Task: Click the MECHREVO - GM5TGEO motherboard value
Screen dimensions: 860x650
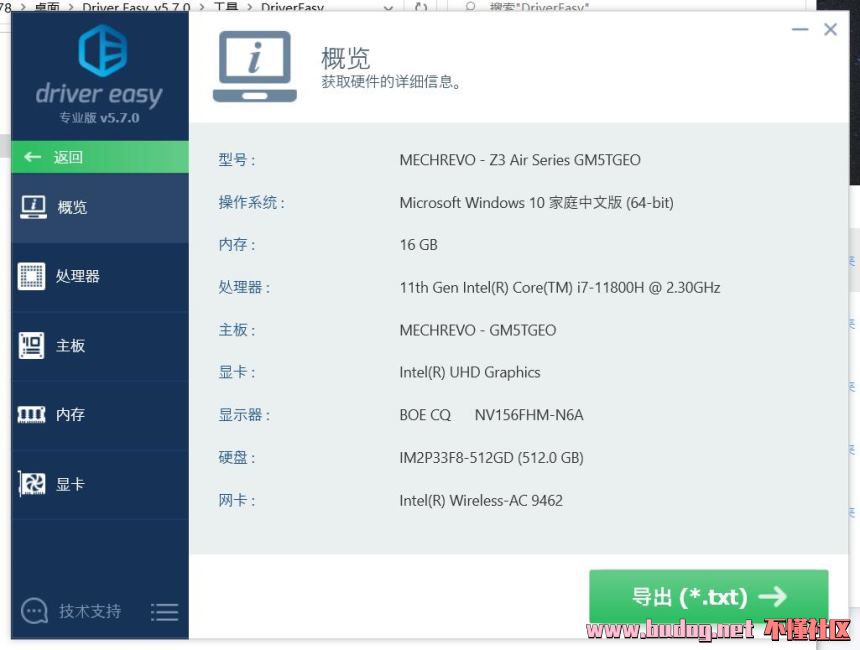Action: tap(478, 330)
